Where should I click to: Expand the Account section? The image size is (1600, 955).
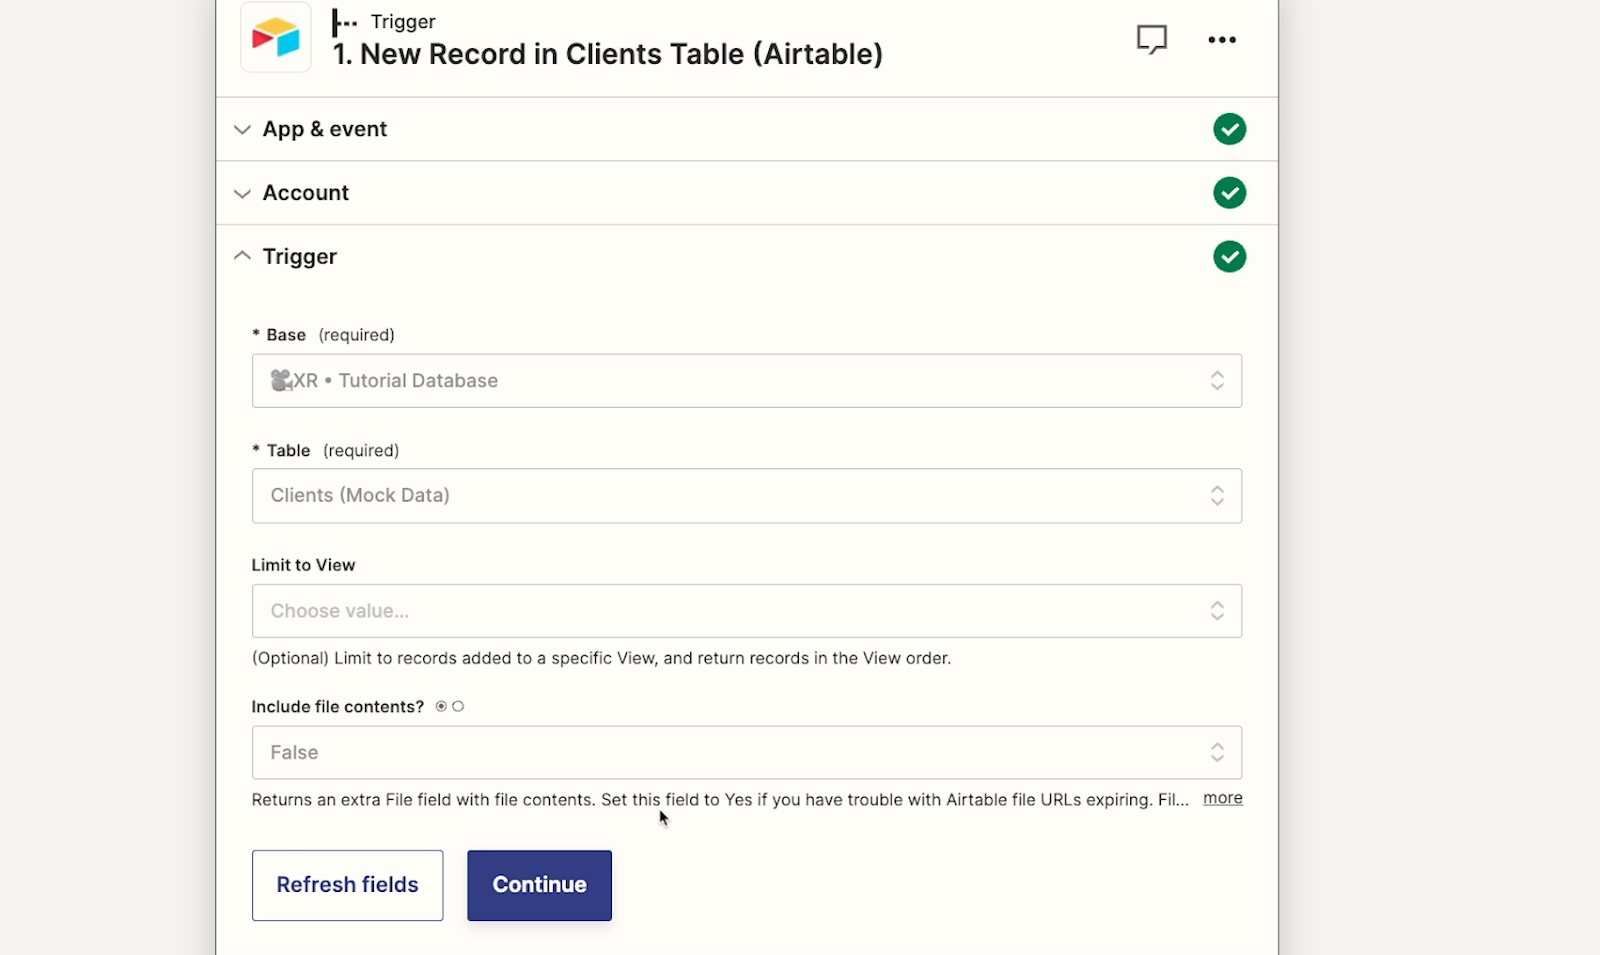point(747,193)
